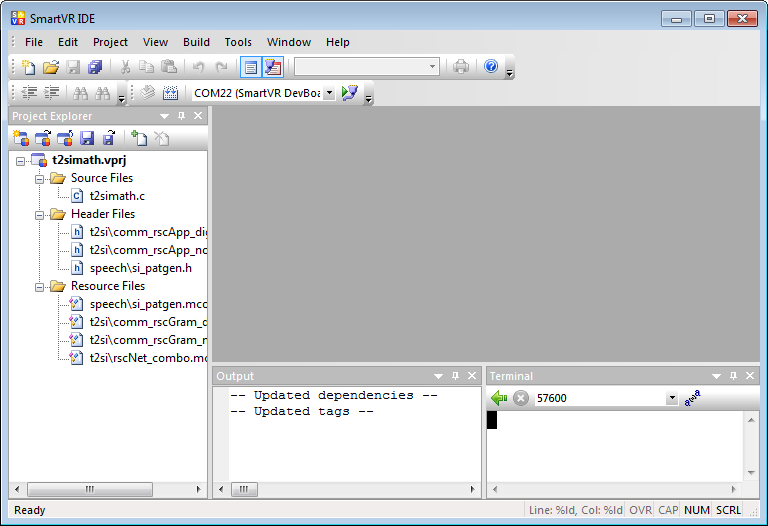768x526 pixels.
Task: Click Terminal scroll down arrow
Action: pos(751,473)
